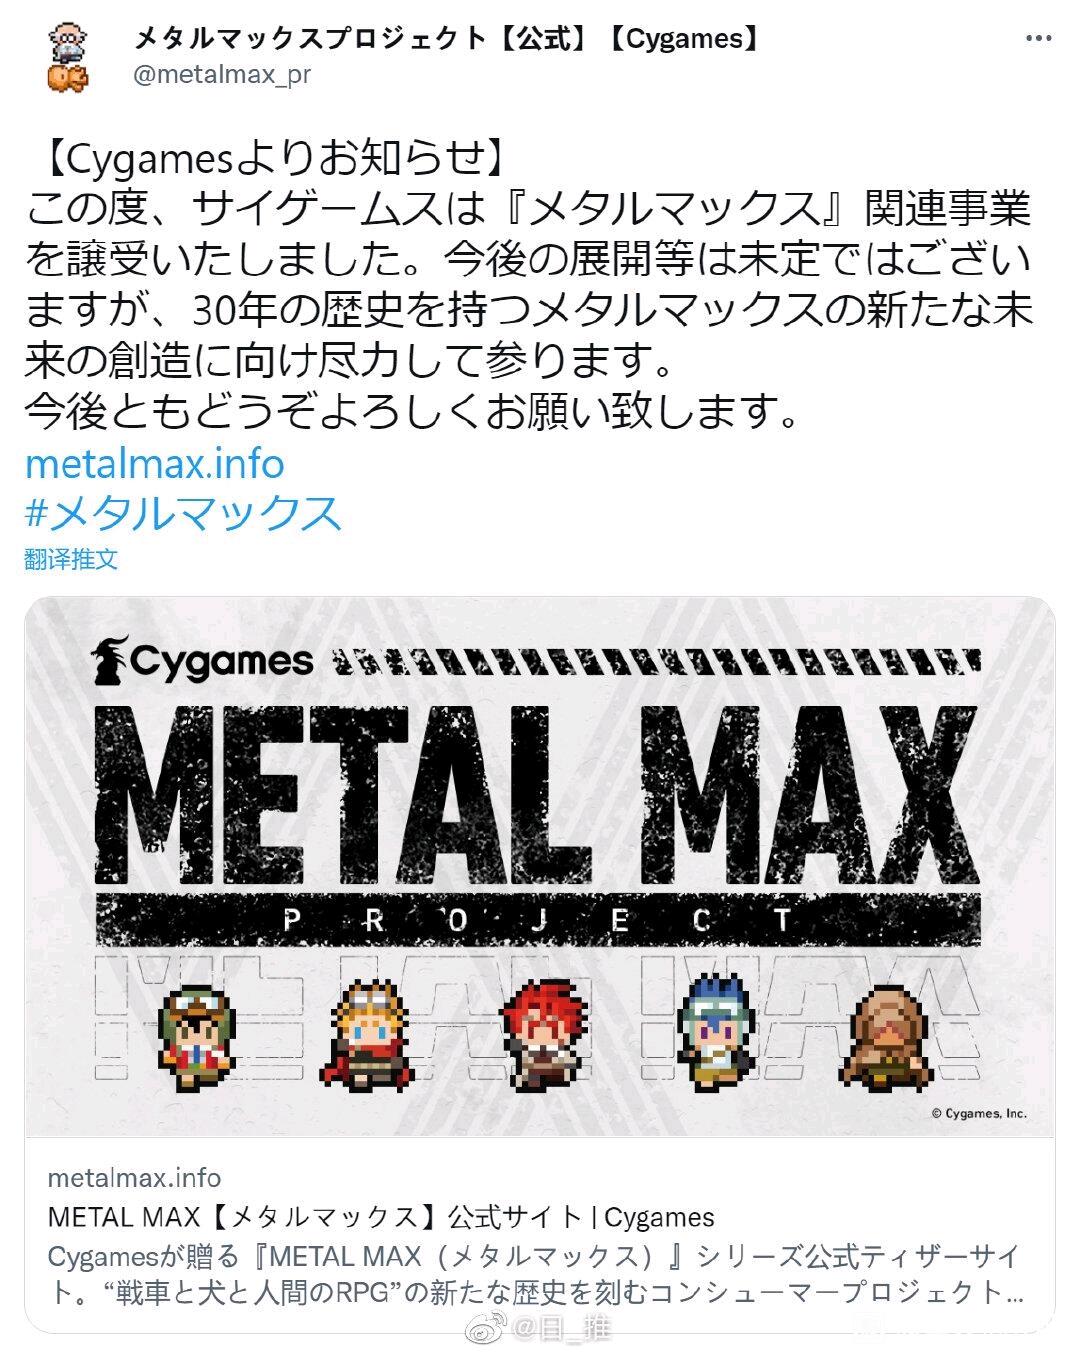Open the METAL MAX 公式サイト card title
Screen dimensions: 1080x1356
coord(381,1217)
